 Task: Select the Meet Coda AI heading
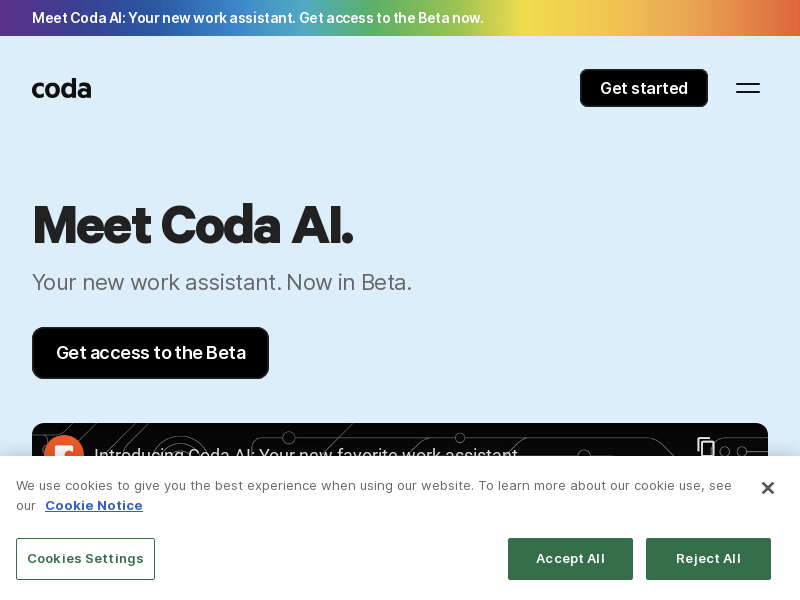click(192, 225)
